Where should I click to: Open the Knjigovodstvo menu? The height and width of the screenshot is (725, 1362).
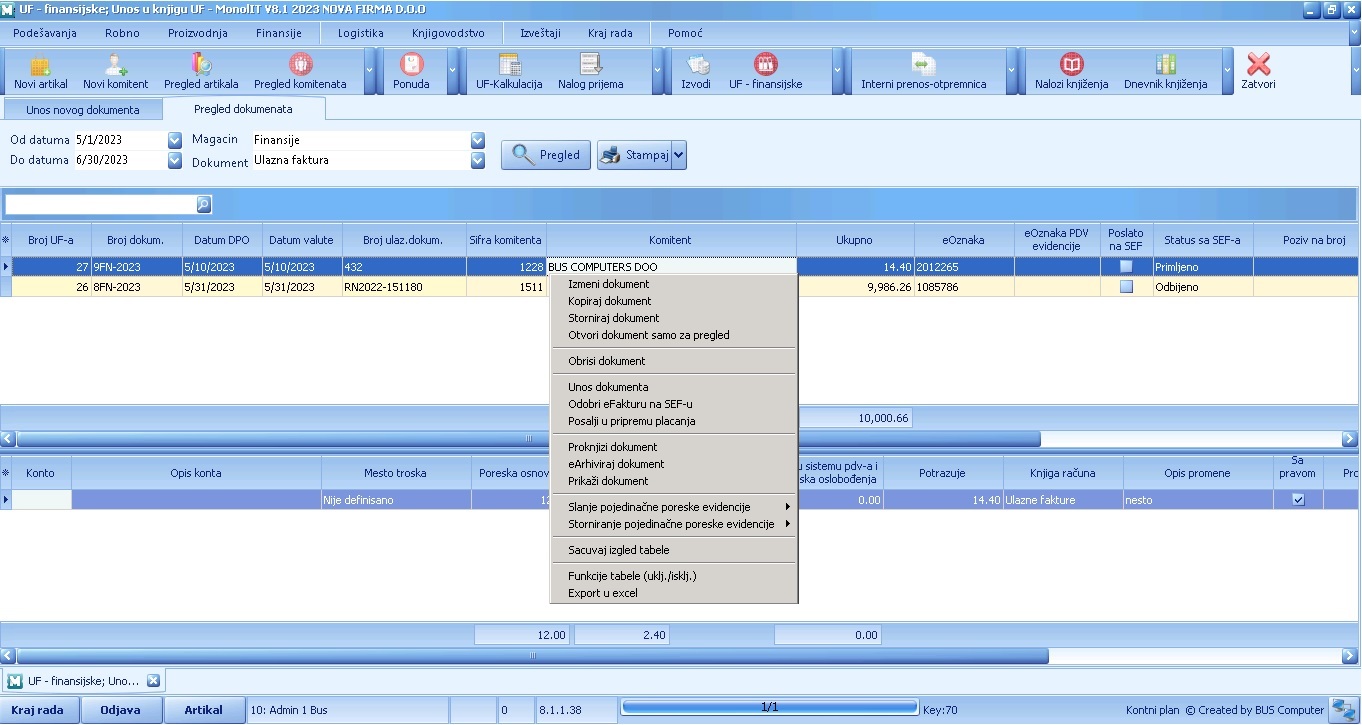tap(446, 33)
